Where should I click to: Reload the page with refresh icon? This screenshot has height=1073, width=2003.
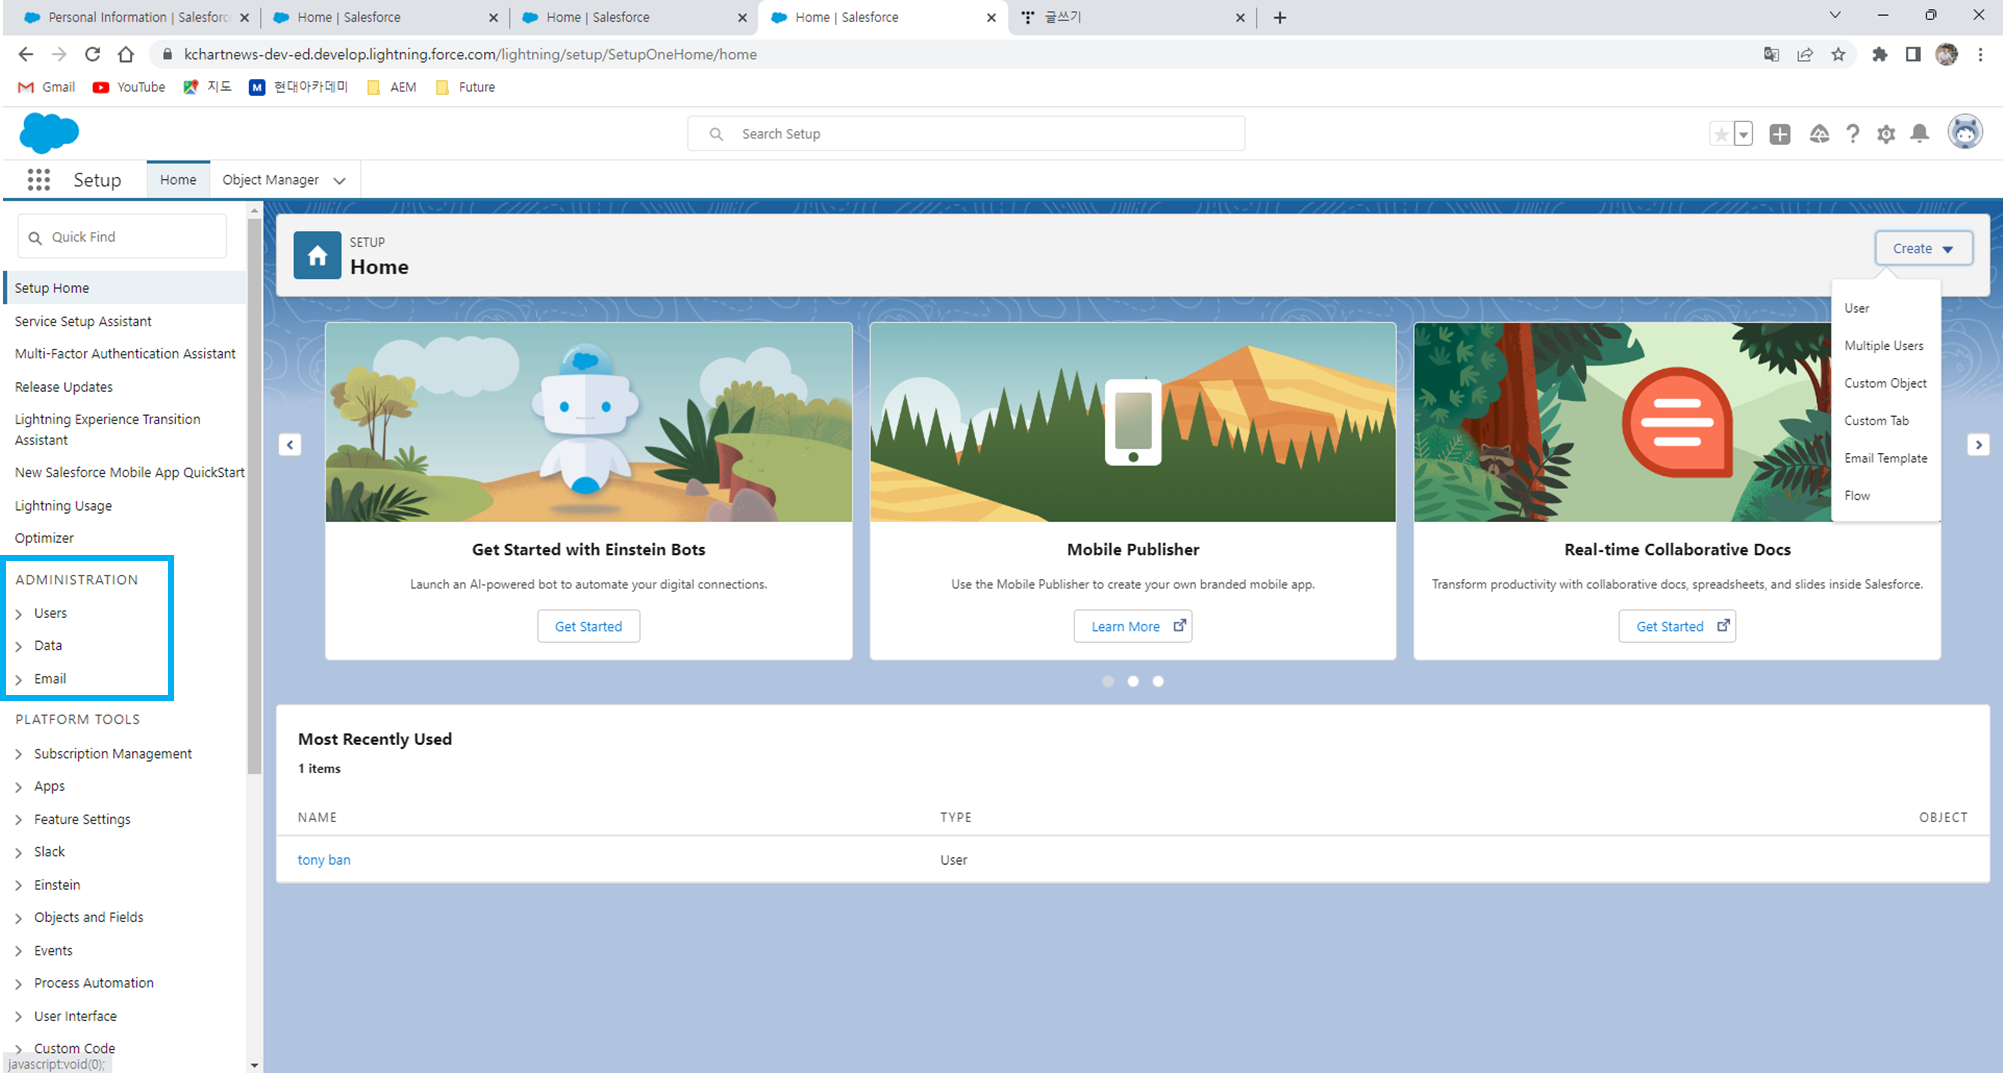(92, 54)
